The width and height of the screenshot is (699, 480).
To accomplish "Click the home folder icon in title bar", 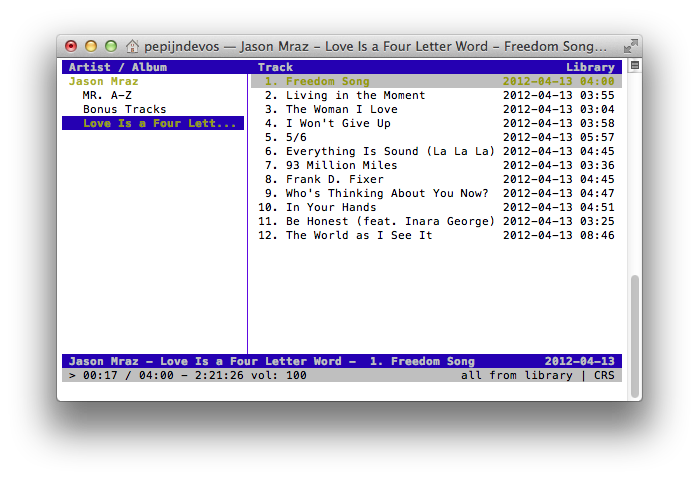I will click(x=132, y=46).
